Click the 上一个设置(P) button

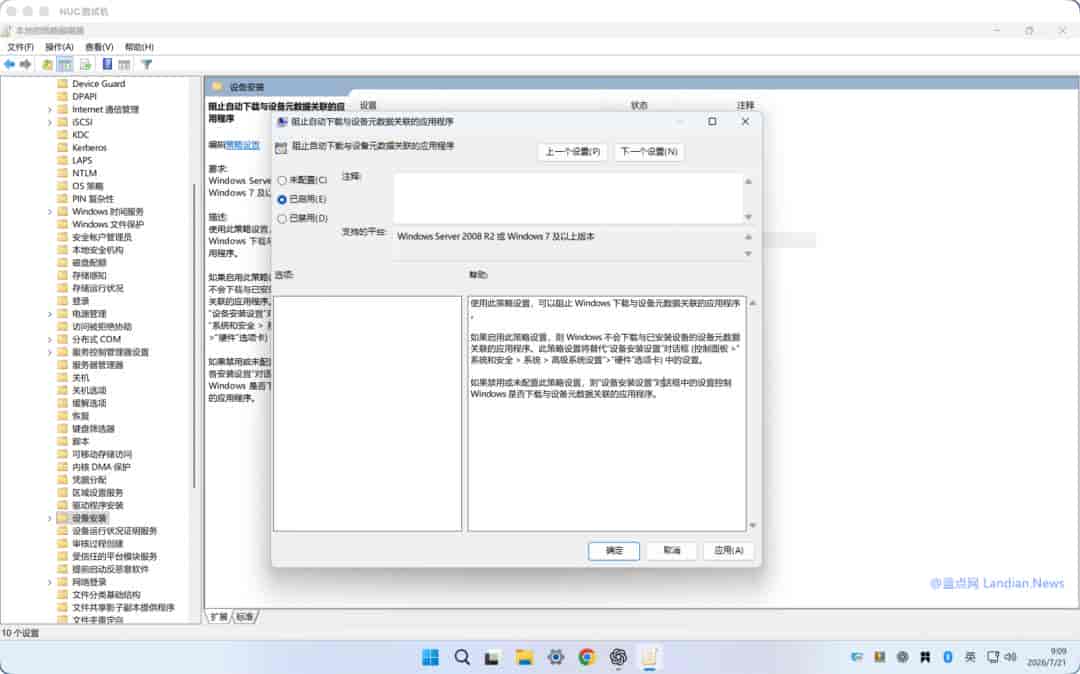pyautogui.click(x=572, y=151)
